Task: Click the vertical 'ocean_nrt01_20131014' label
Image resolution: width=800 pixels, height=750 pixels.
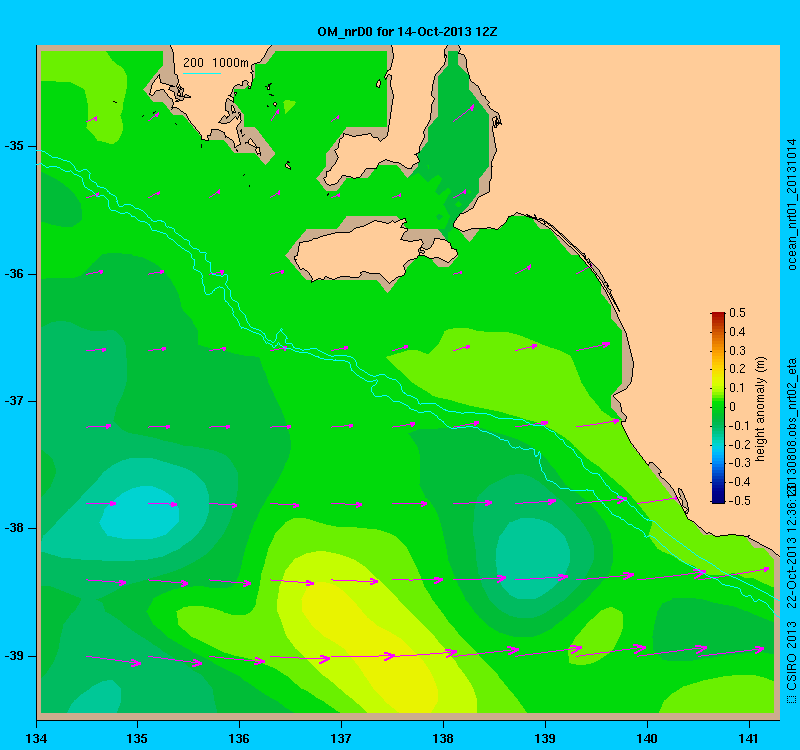Action: [x=791, y=204]
